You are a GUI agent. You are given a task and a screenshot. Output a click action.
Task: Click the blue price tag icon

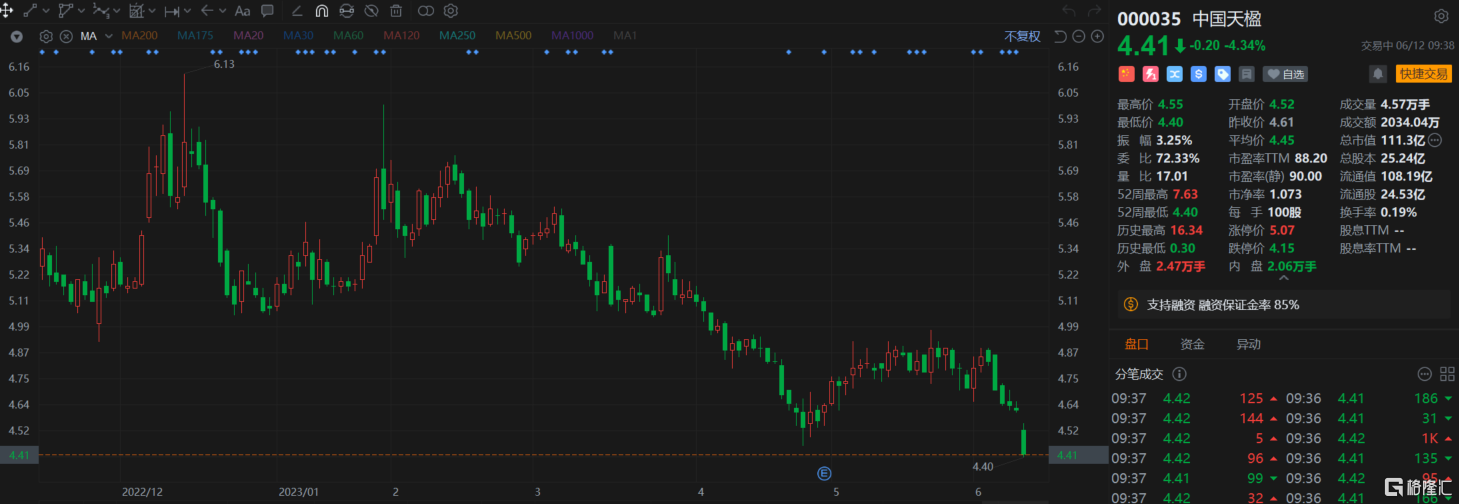[x=1223, y=74]
